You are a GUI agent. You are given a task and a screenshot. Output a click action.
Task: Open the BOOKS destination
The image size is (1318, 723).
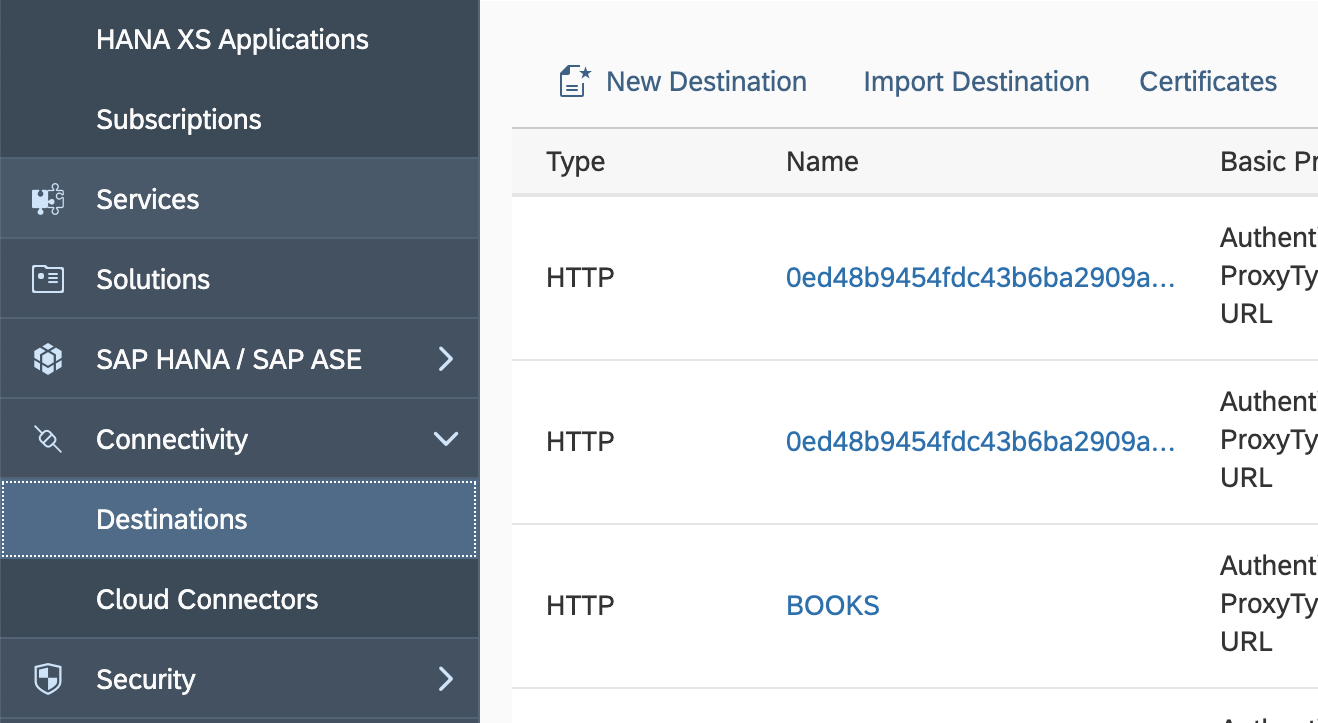832,604
